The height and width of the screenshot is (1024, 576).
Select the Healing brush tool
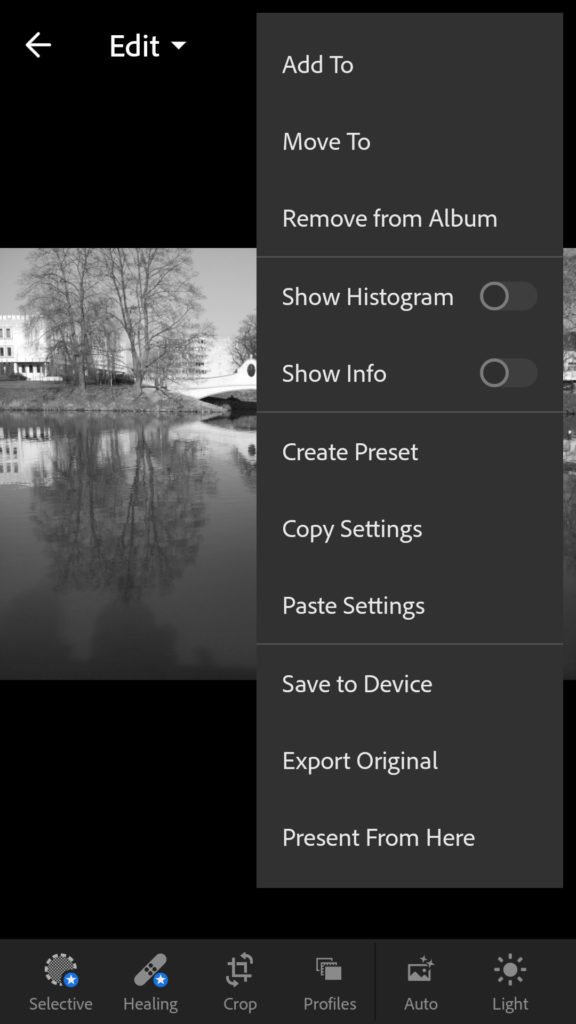150,982
